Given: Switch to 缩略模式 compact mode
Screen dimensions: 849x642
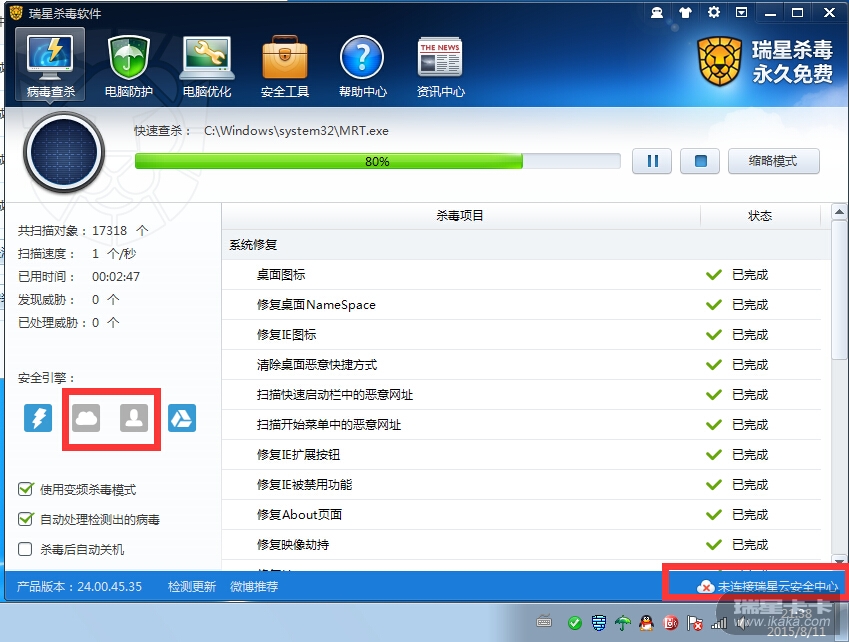Looking at the screenshot, I should (773, 161).
